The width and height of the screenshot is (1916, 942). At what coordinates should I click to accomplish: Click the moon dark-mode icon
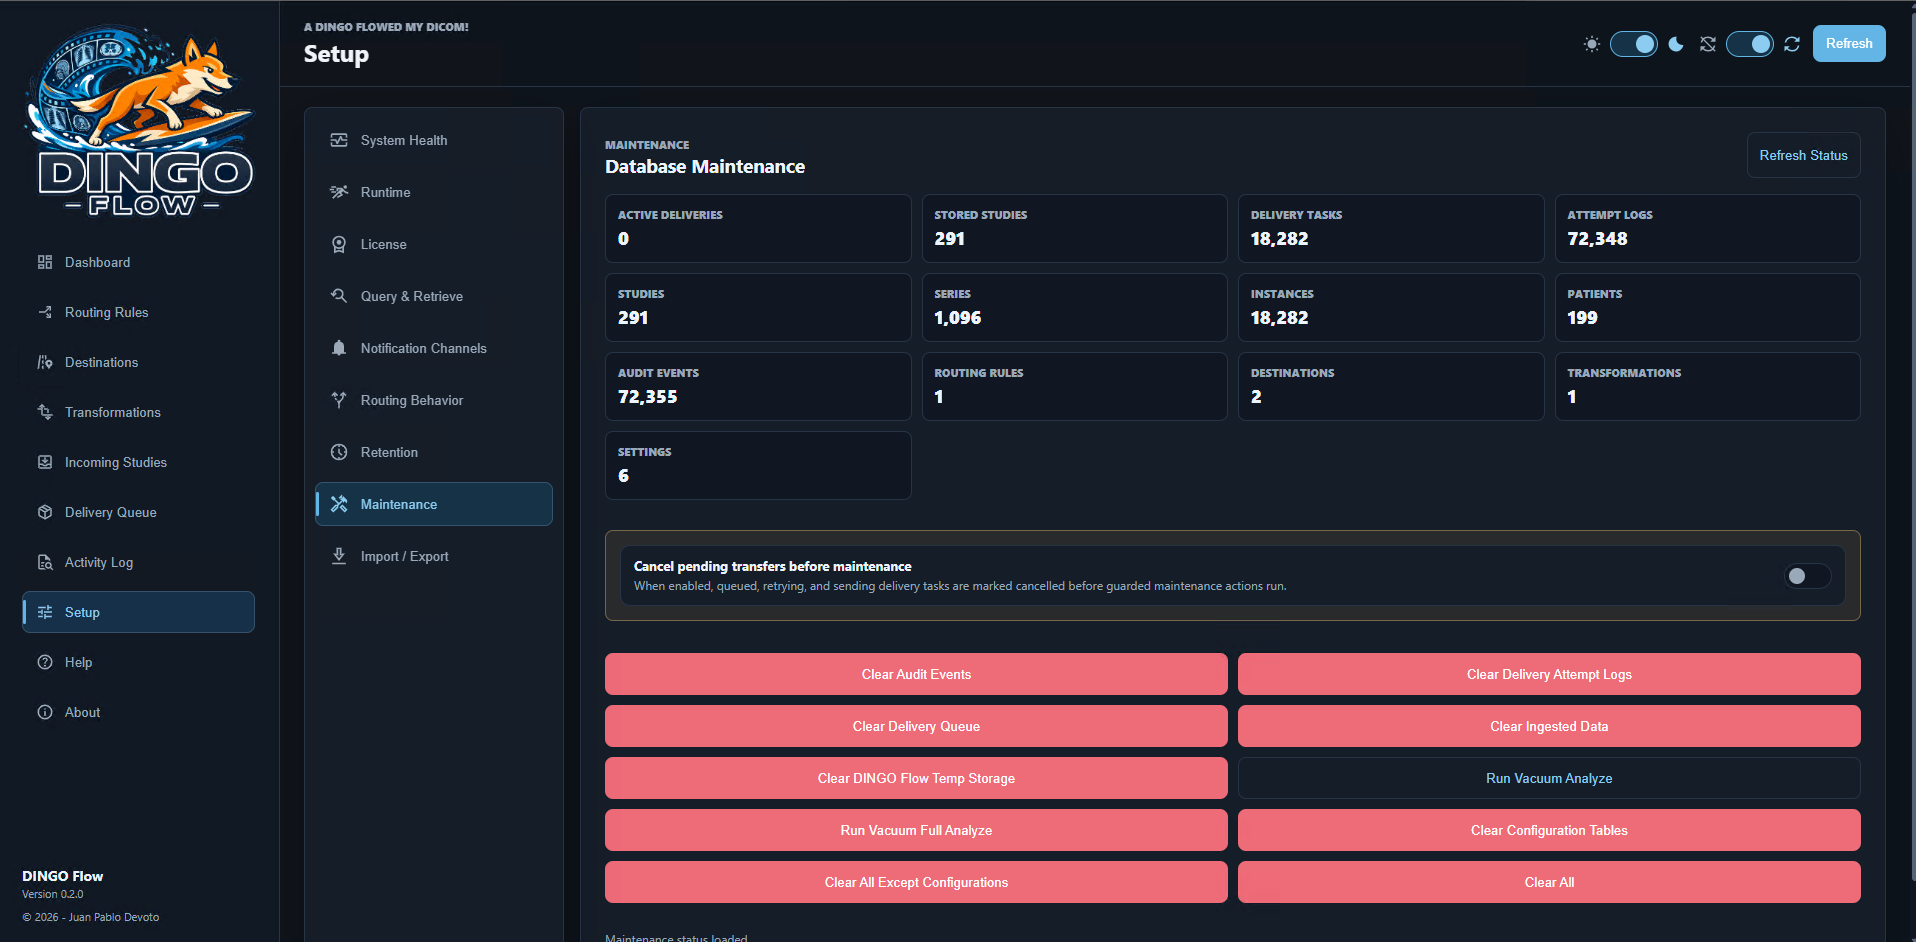[1676, 44]
